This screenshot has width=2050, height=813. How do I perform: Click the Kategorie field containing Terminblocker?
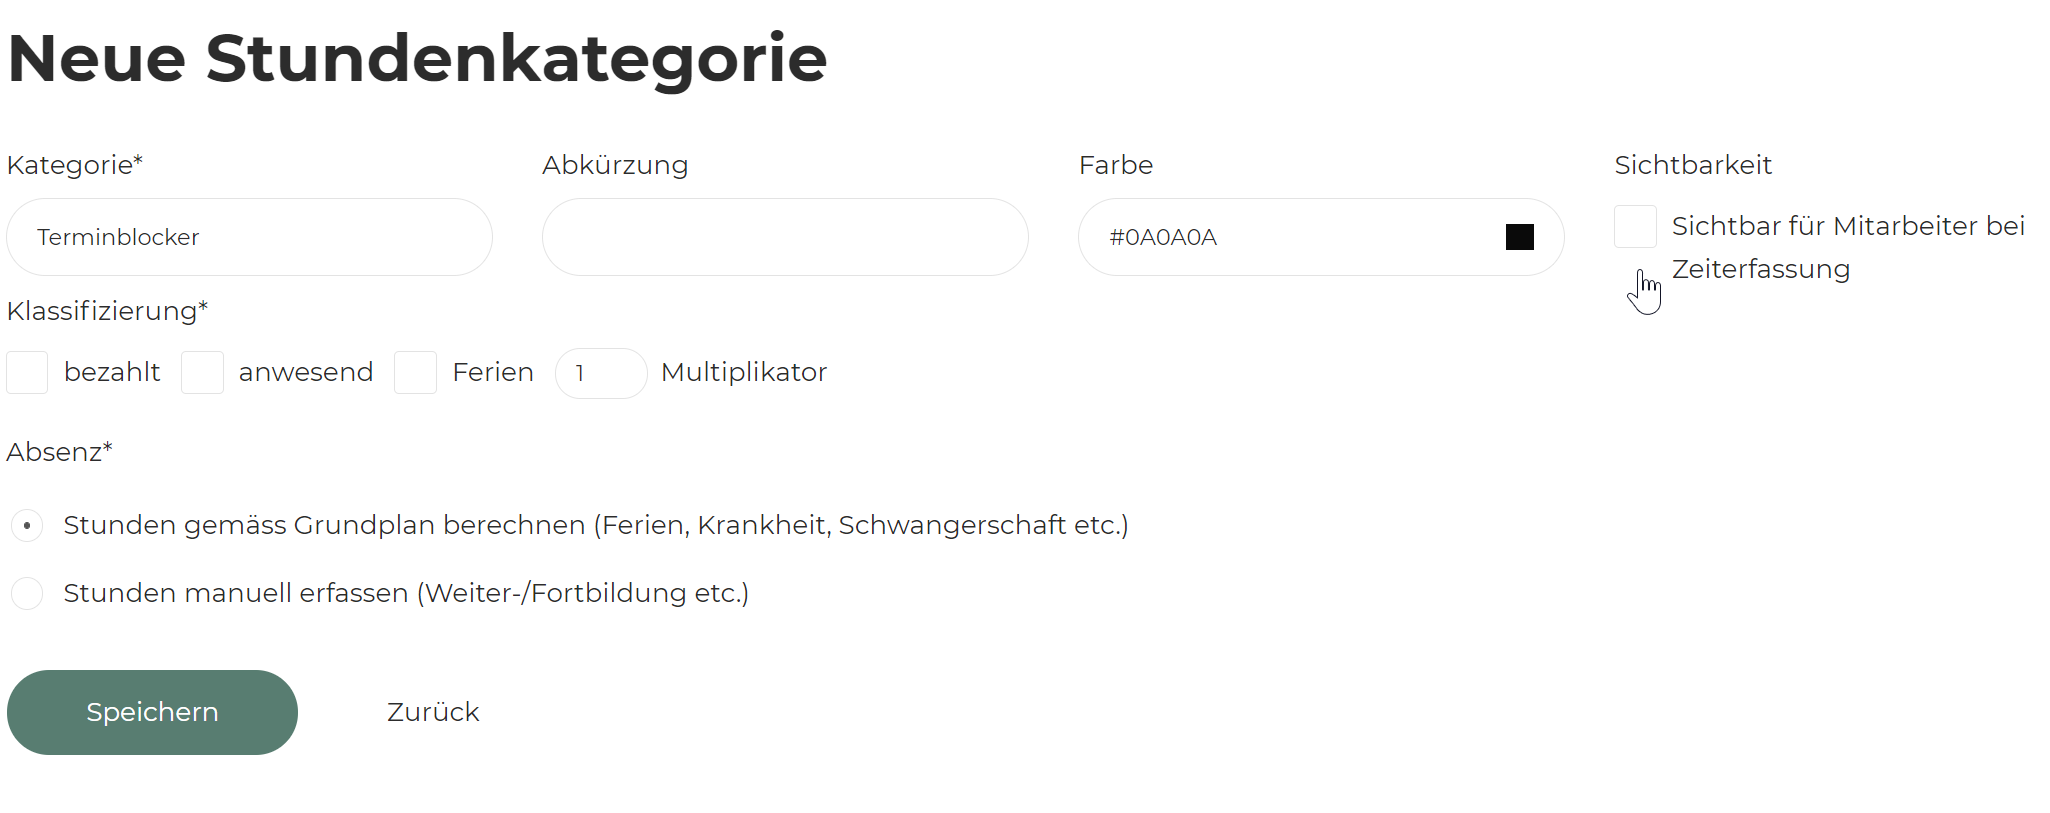point(249,237)
